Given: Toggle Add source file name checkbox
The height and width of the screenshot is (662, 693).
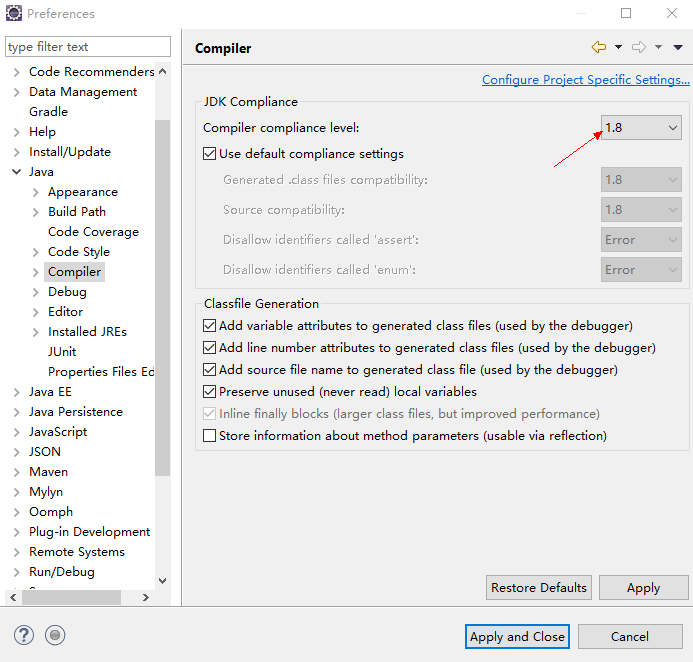Looking at the screenshot, I should click(209, 369).
